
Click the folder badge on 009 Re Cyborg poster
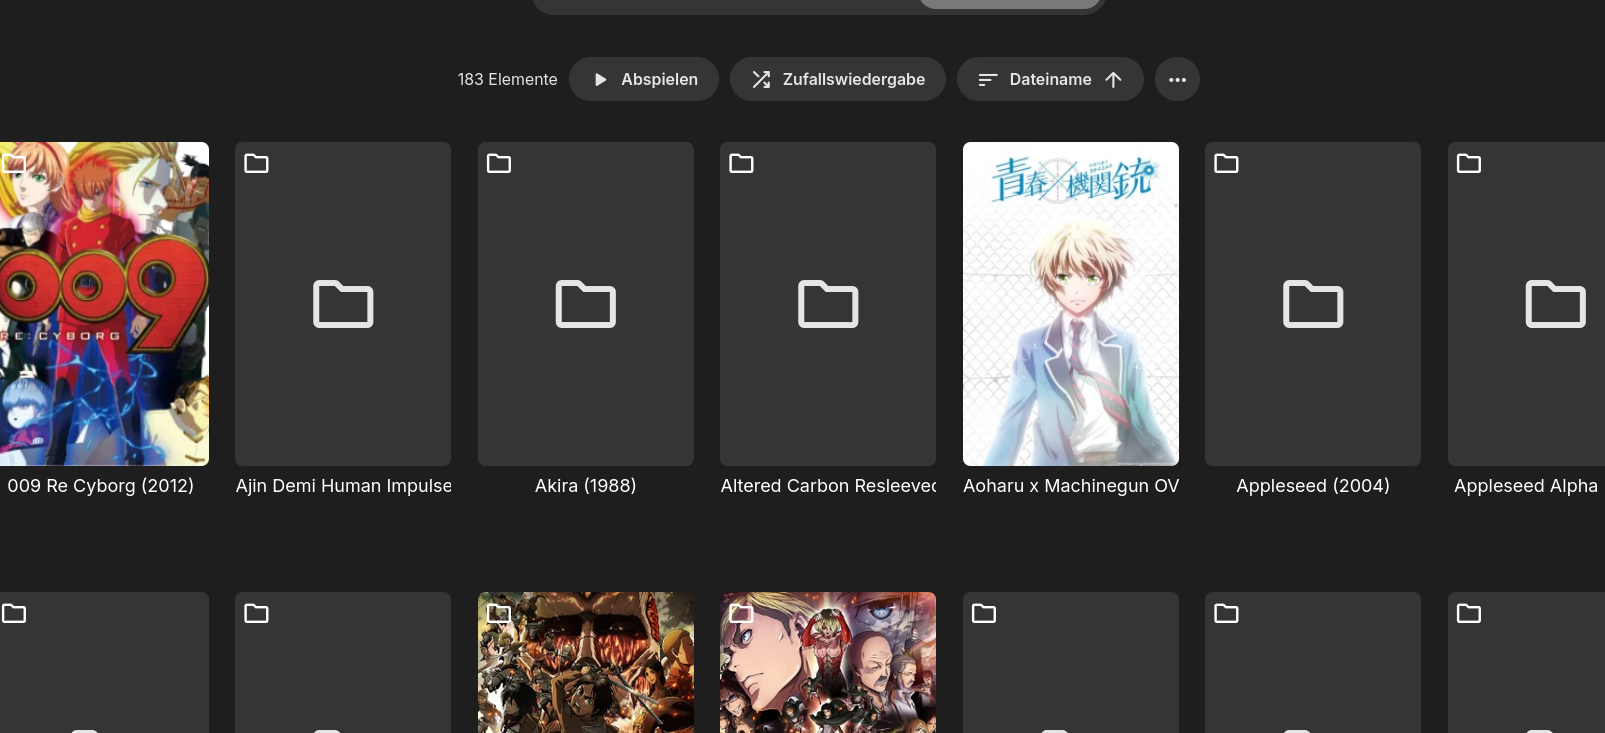point(14,163)
